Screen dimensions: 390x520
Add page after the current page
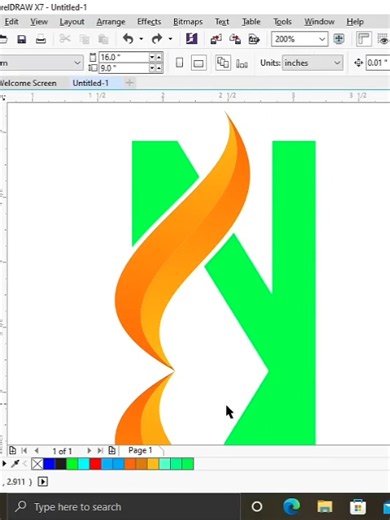point(112,451)
